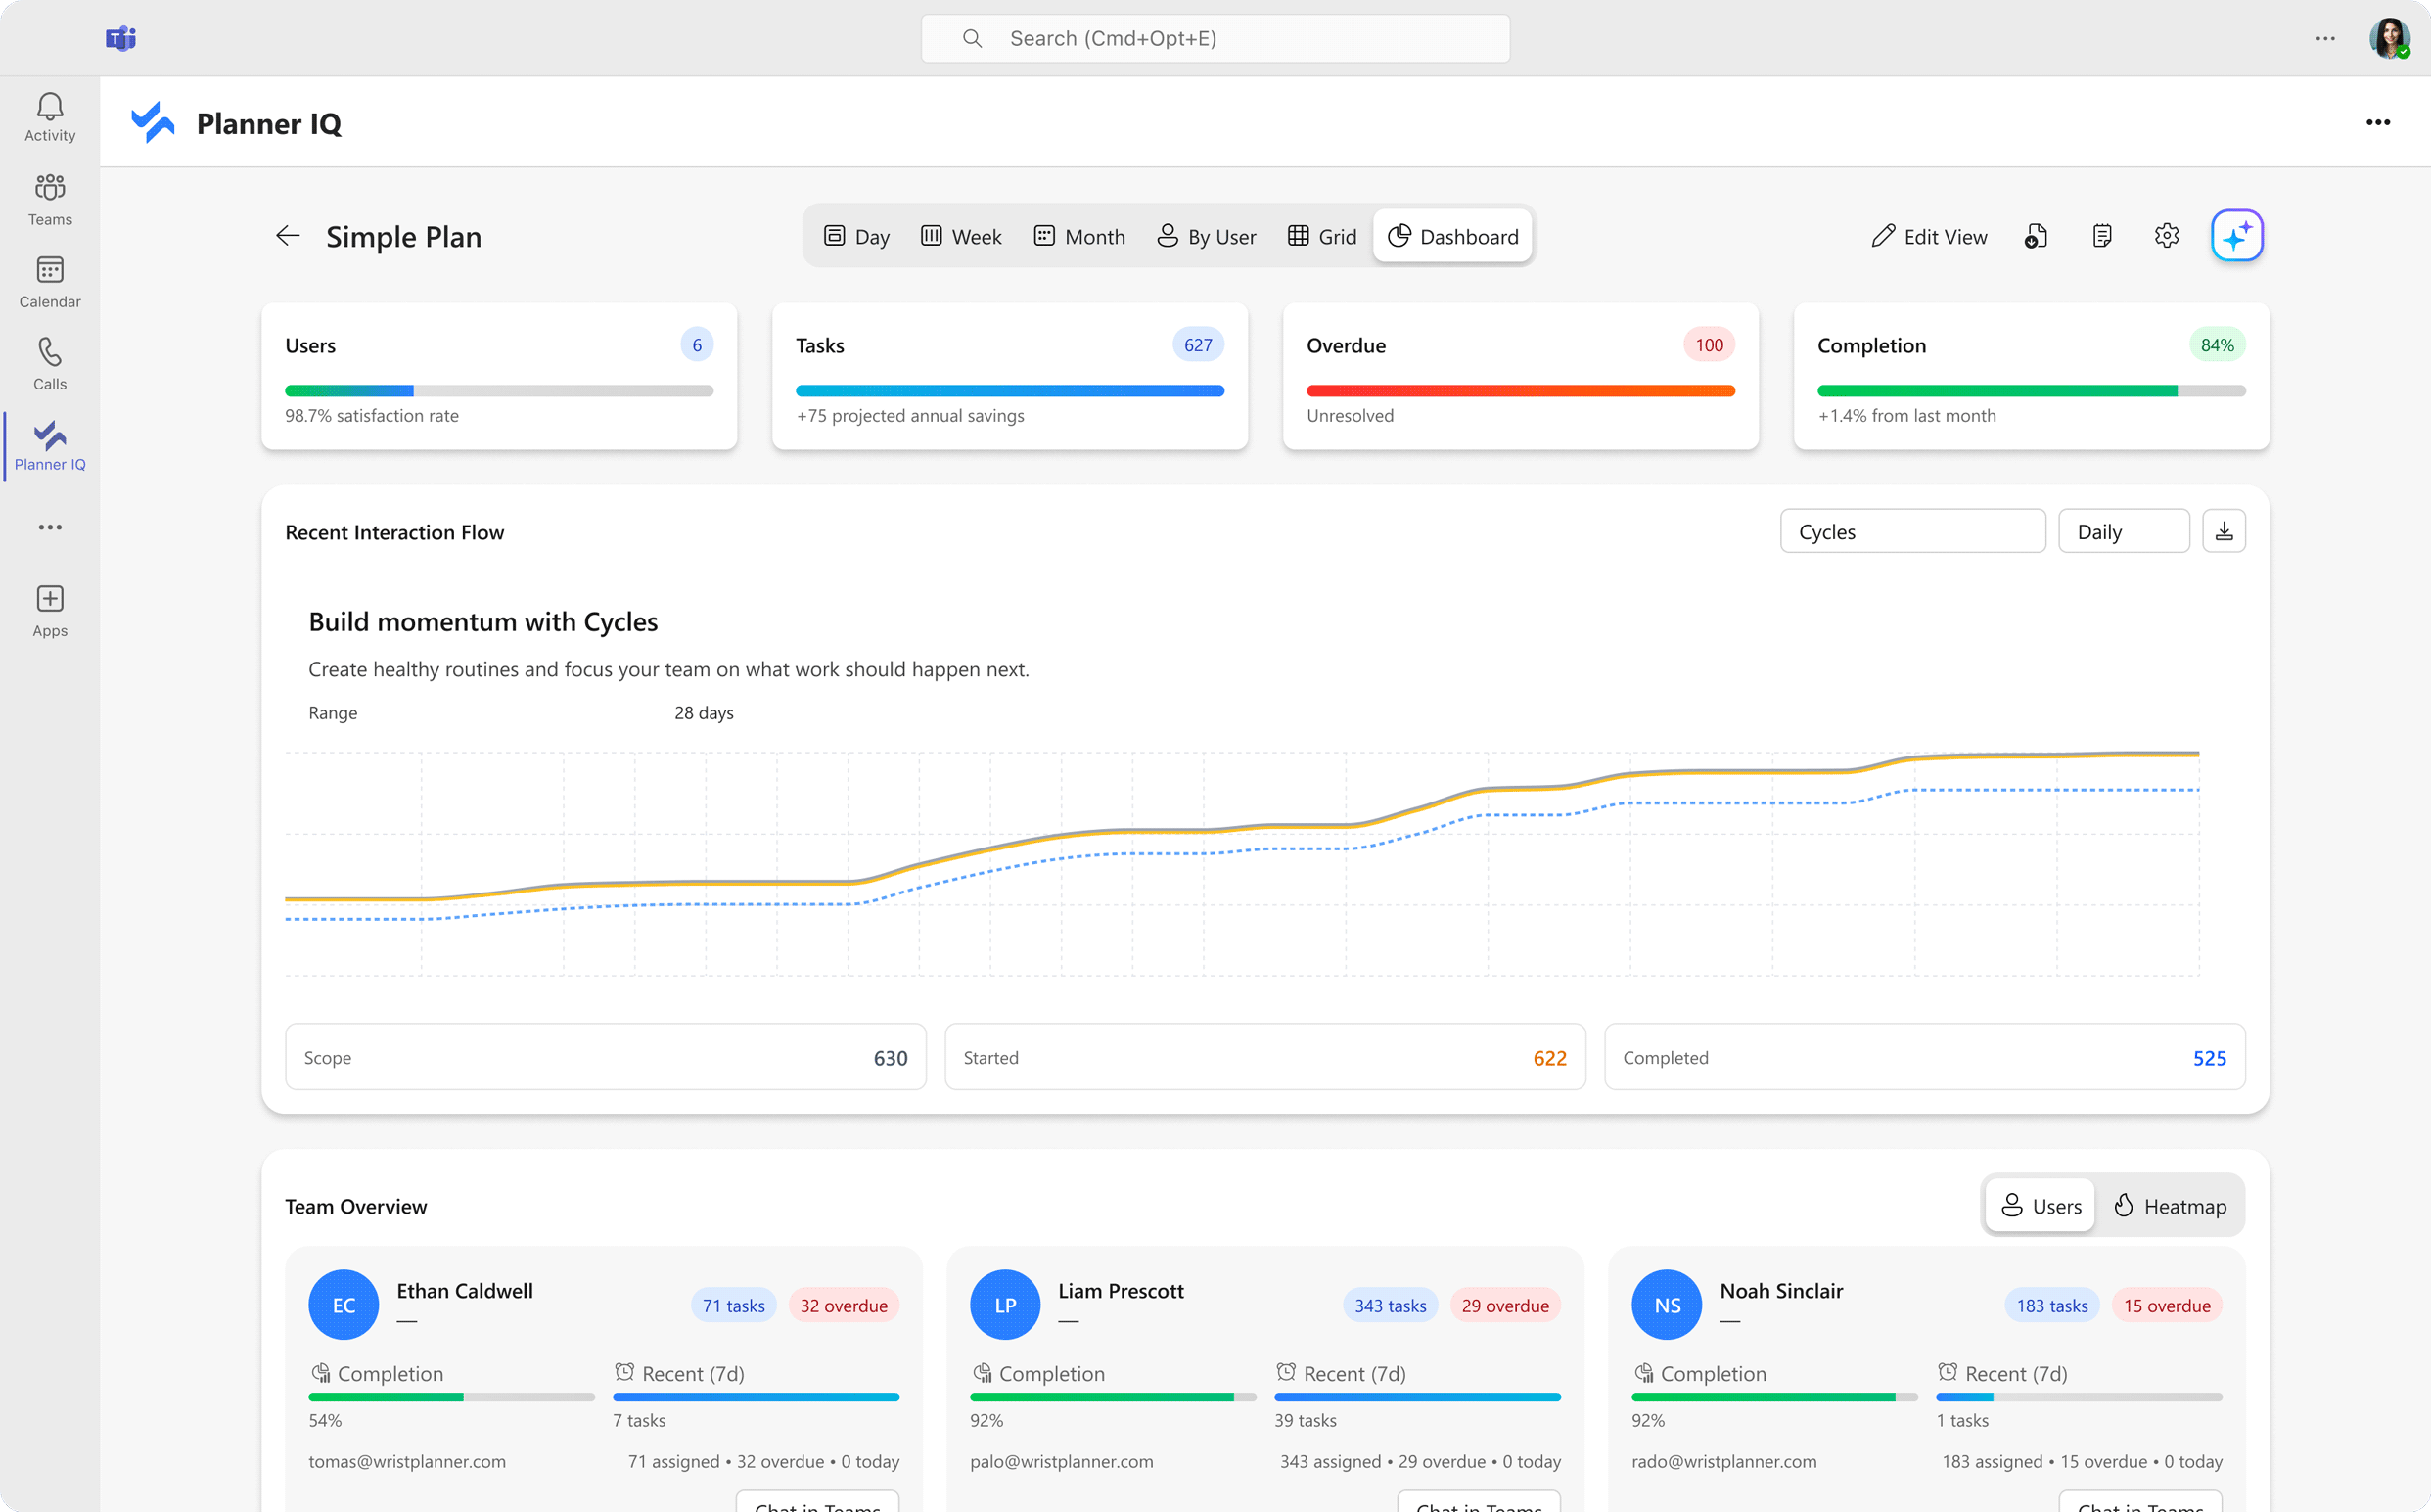Open Teams section in sidebar
Screen dimensions: 2431x1512
pyautogui.click(x=50, y=200)
